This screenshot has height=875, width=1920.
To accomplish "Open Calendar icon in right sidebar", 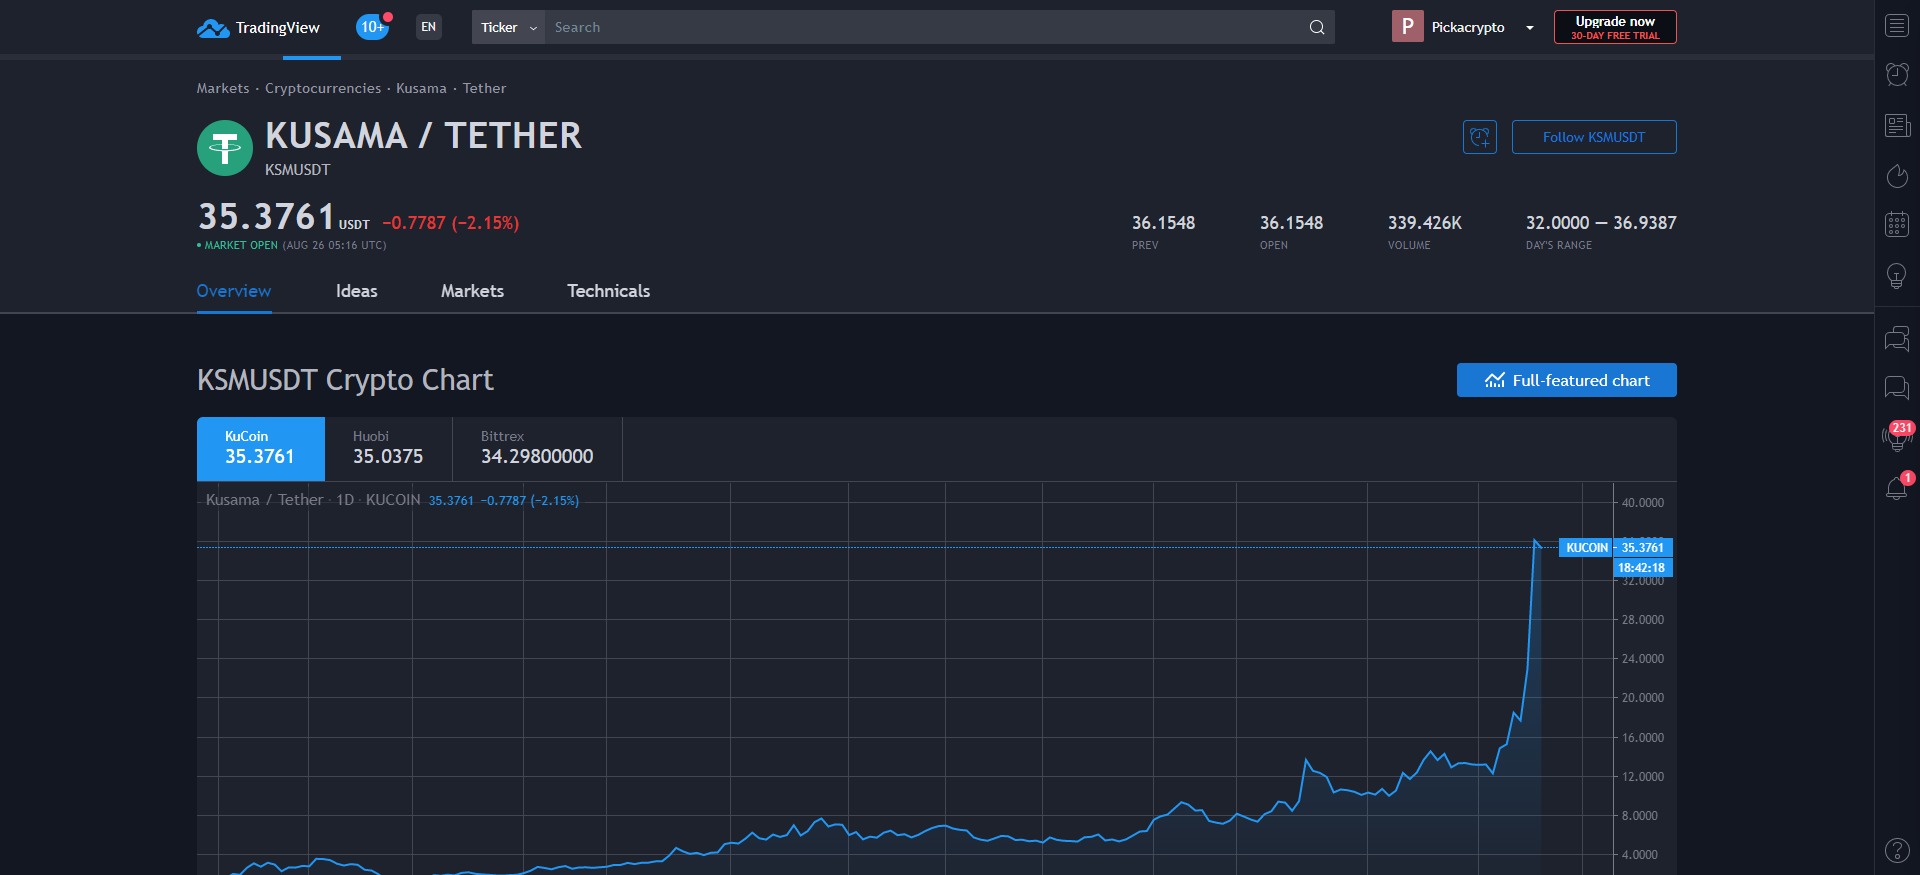I will click(x=1897, y=224).
